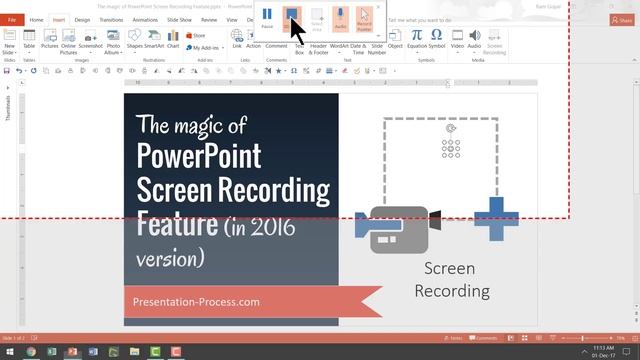Select the screen recording illustration on slide
This screenshot has height=360, width=640.
pyautogui.click(x=438, y=186)
